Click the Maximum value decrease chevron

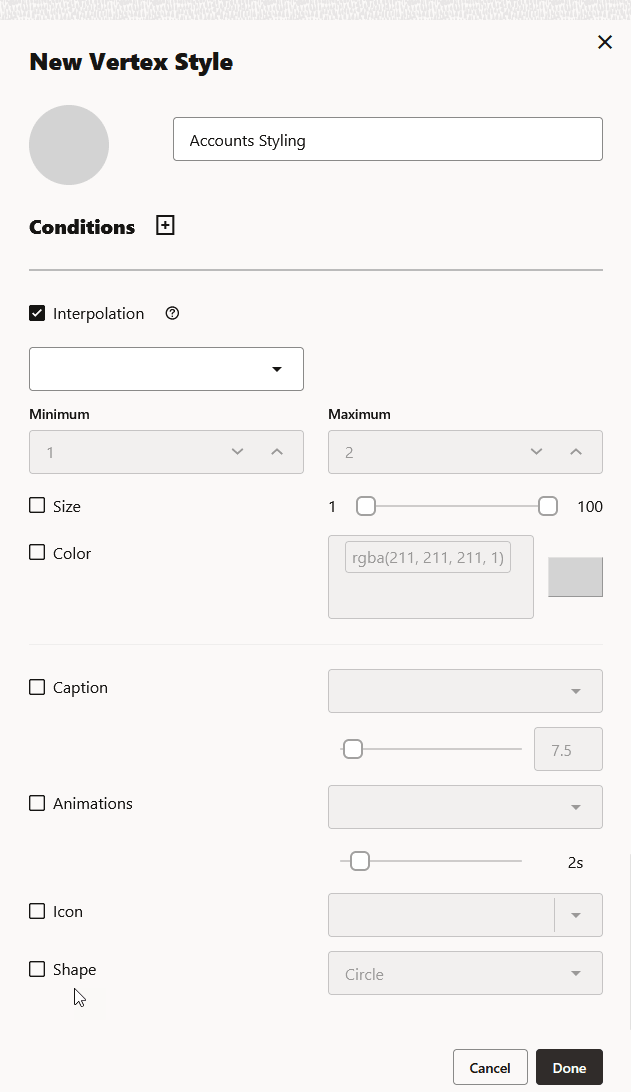(536, 452)
